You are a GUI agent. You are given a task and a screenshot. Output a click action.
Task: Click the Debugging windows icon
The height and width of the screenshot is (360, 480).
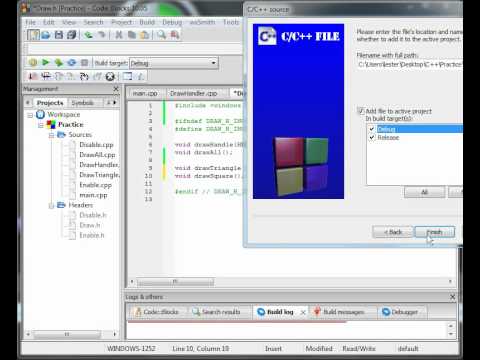pos(128,77)
